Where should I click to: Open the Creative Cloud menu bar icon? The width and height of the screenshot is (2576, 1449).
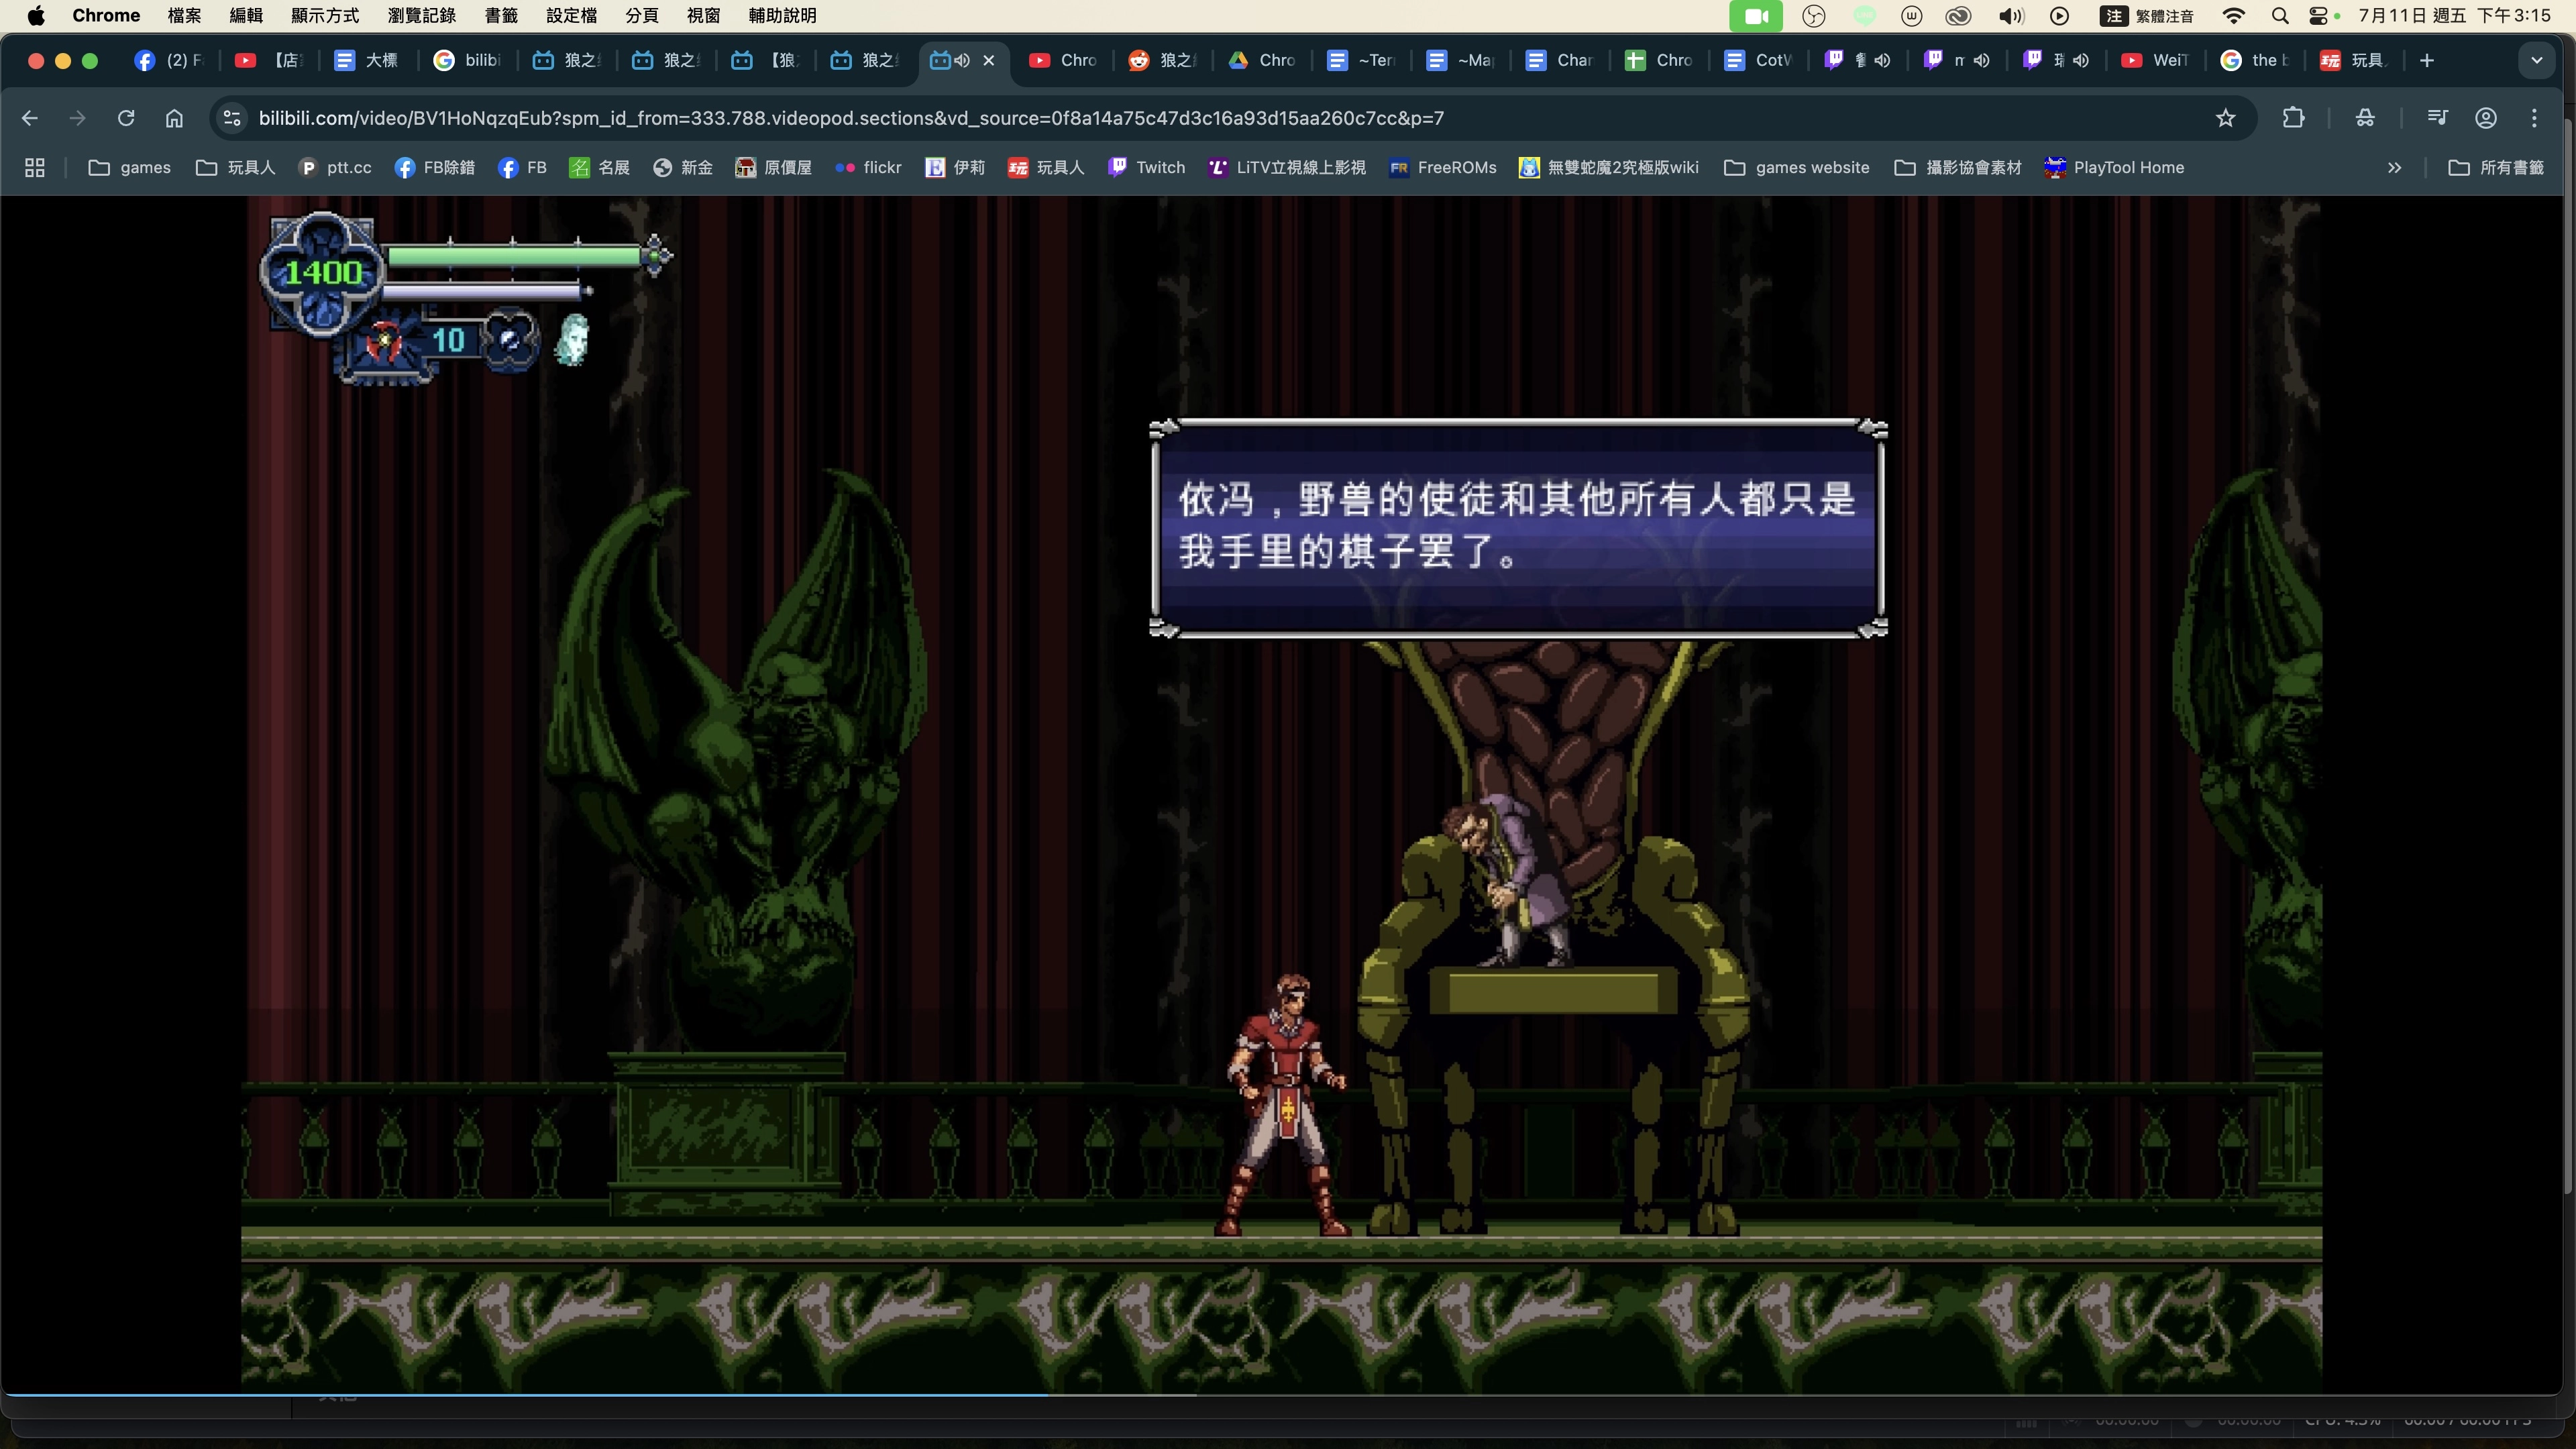pyautogui.click(x=1958, y=16)
